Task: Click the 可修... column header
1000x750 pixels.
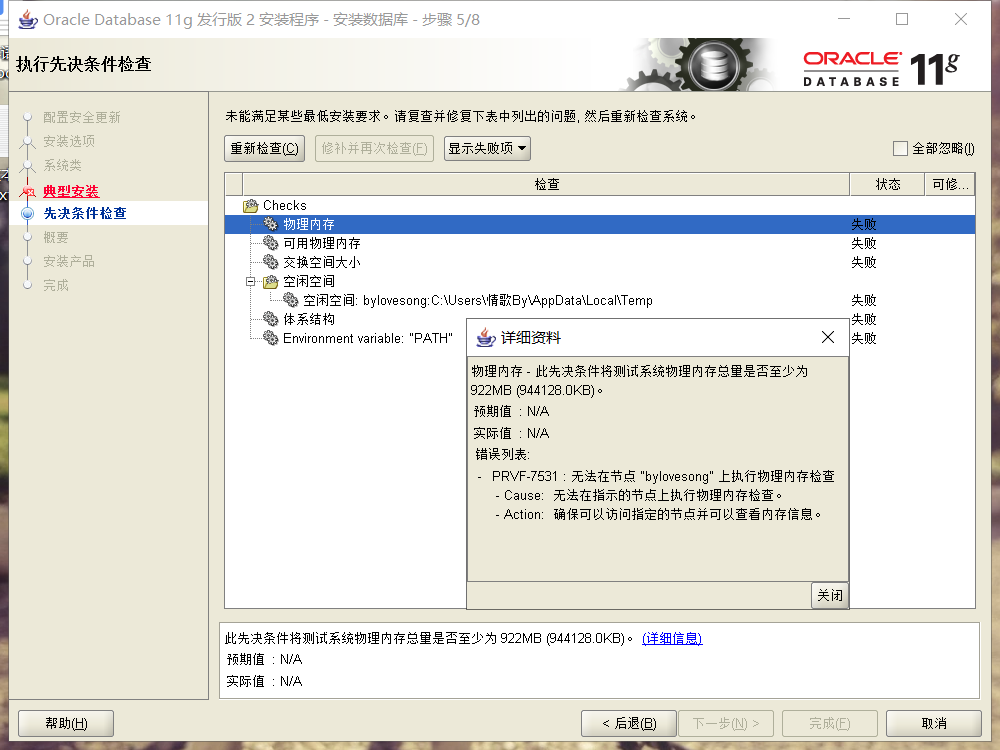Action: click(x=950, y=184)
